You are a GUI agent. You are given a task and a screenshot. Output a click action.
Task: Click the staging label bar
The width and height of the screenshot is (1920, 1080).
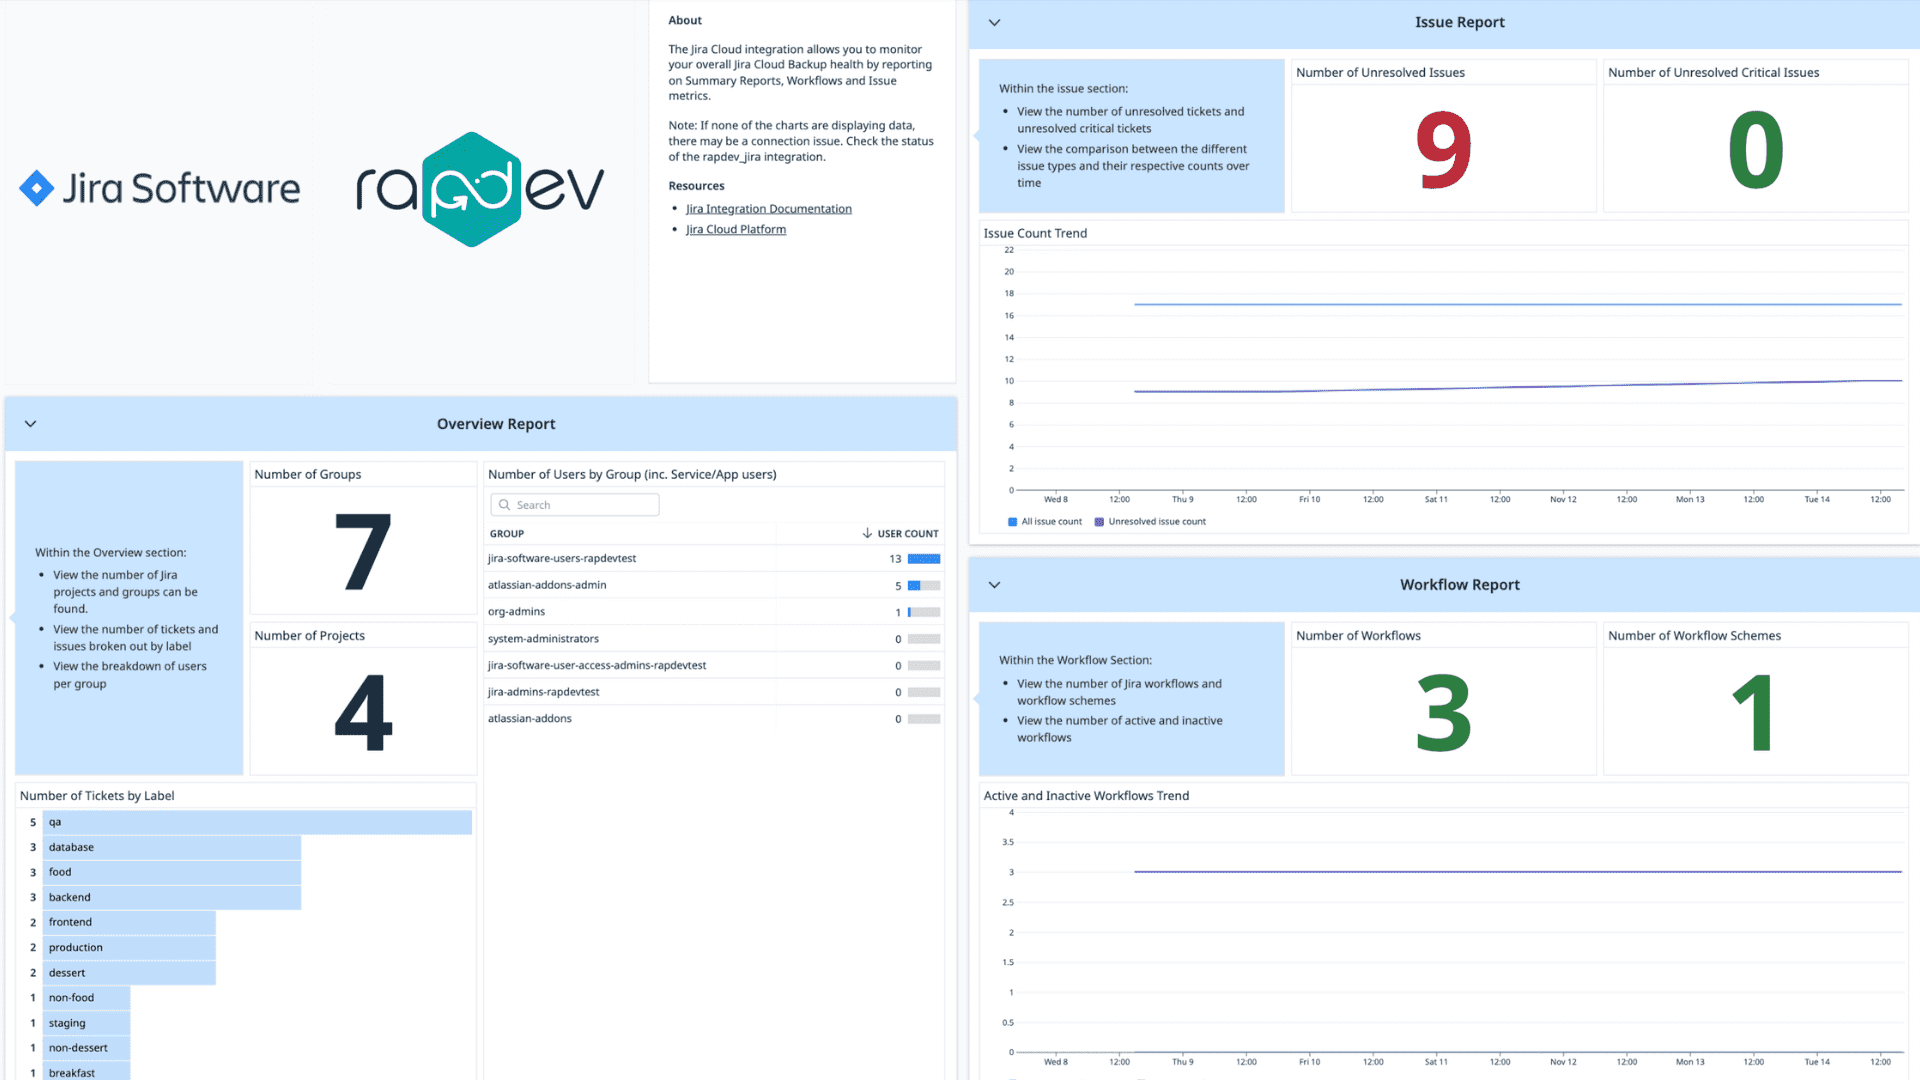point(86,1023)
